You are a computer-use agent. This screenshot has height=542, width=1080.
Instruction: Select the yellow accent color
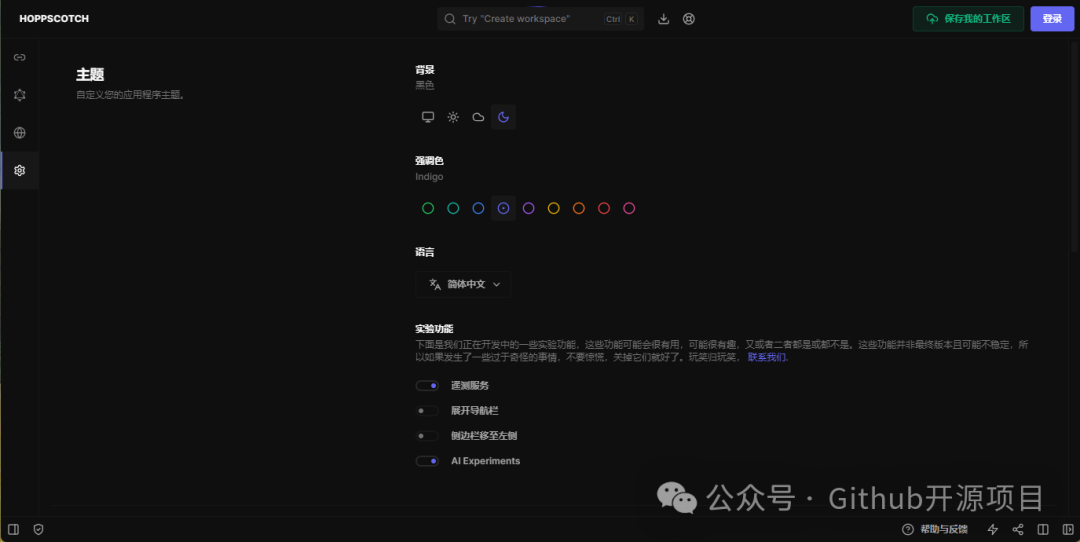(x=554, y=208)
